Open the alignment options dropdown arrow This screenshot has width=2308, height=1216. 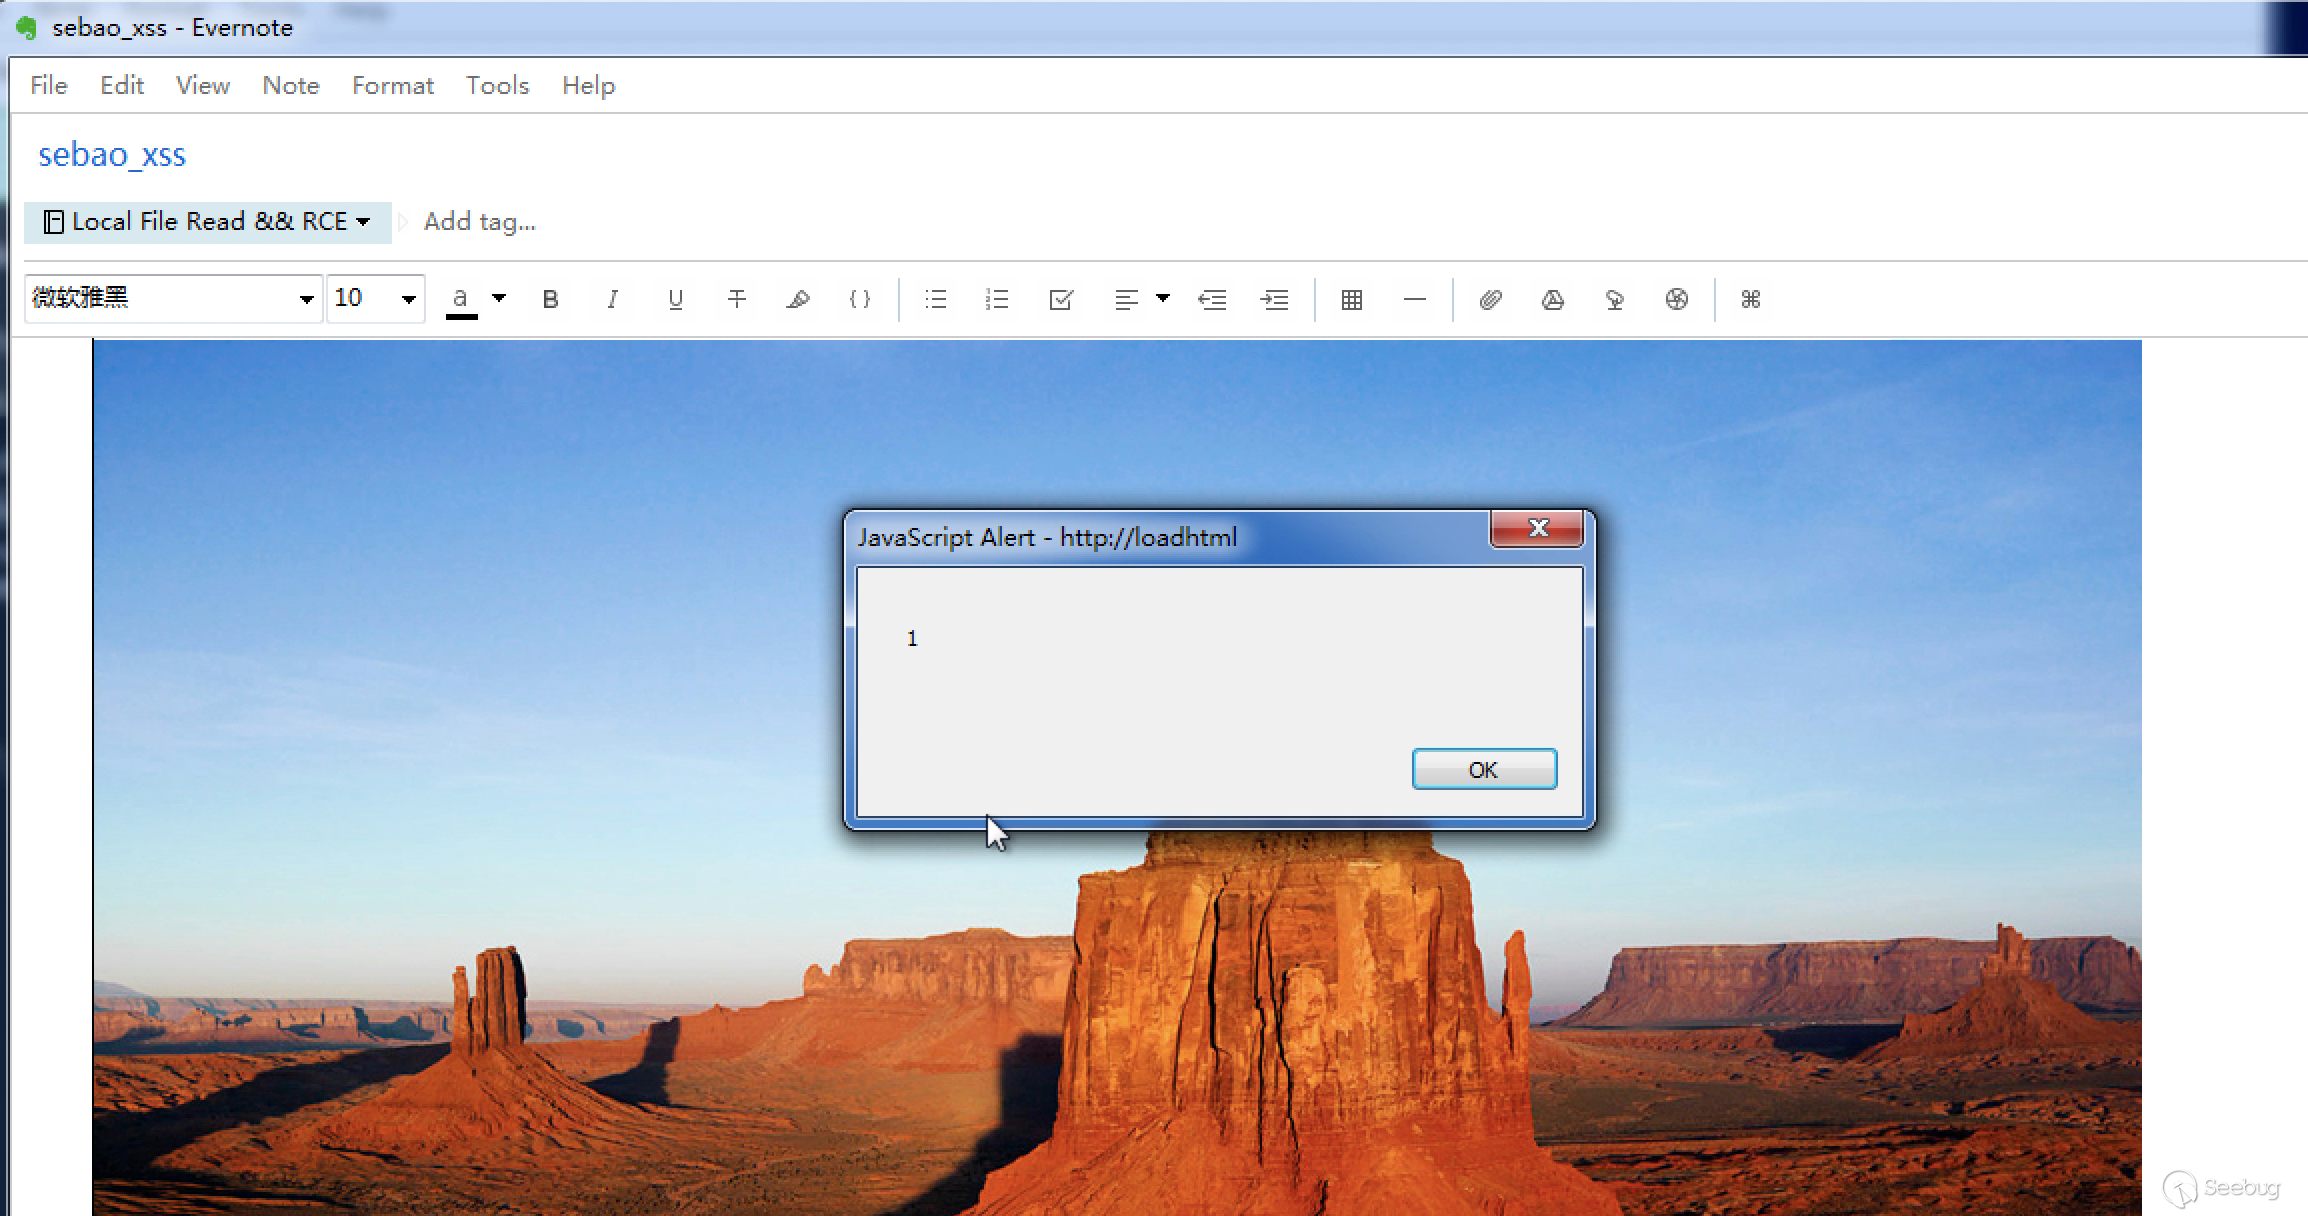pyautogui.click(x=1163, y=298)
